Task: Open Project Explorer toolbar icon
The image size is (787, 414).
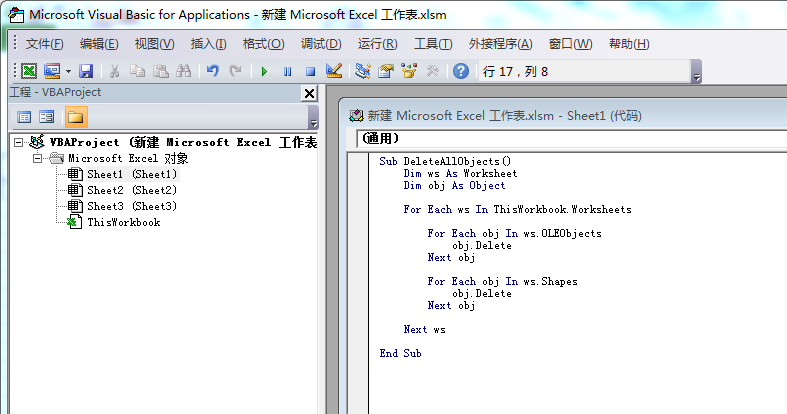Action: click(362, 71)
